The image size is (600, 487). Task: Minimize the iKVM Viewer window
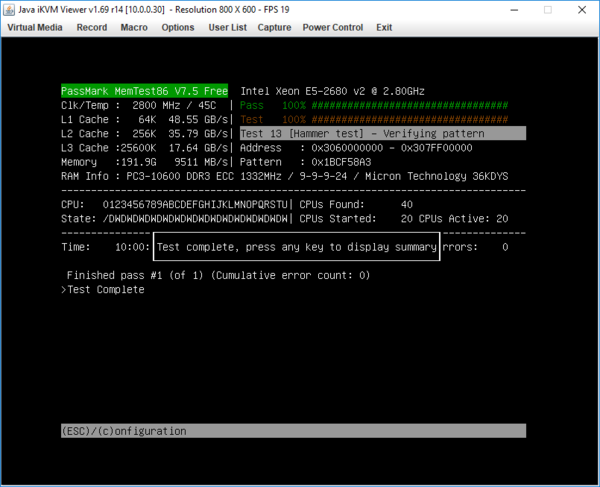pyautogui.click(x=514, y=10)
